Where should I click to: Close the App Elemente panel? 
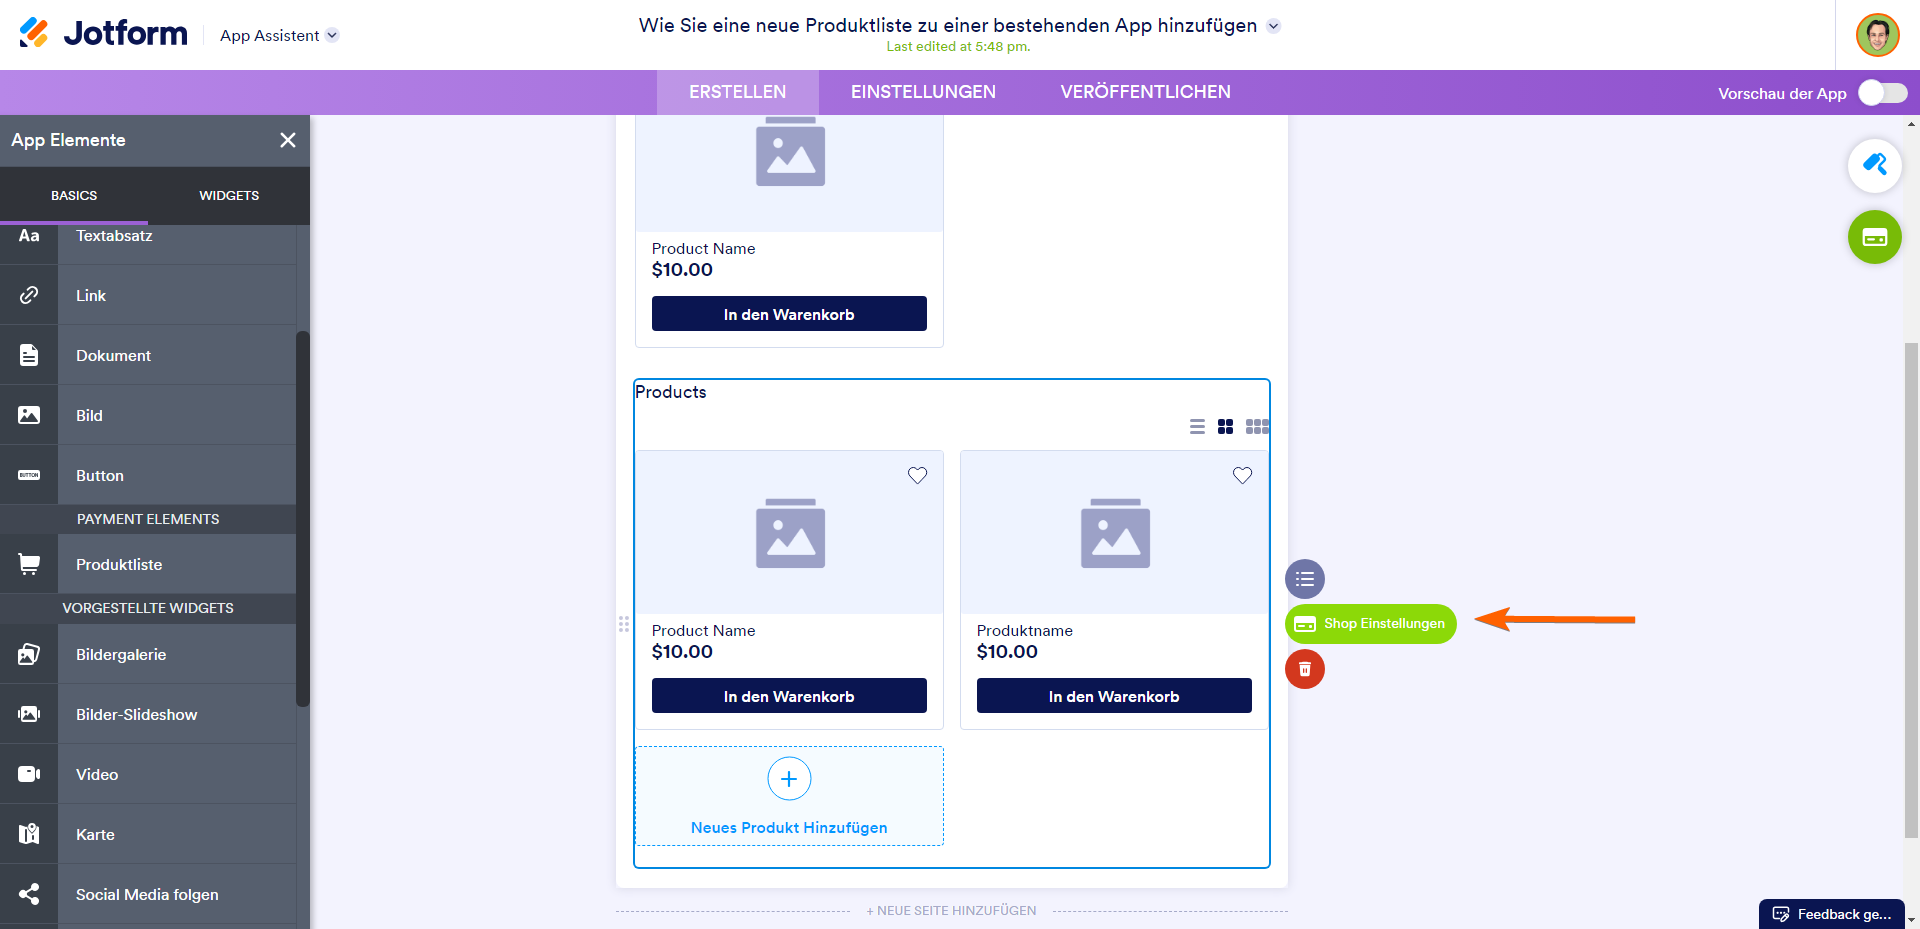tap(288, 140)
